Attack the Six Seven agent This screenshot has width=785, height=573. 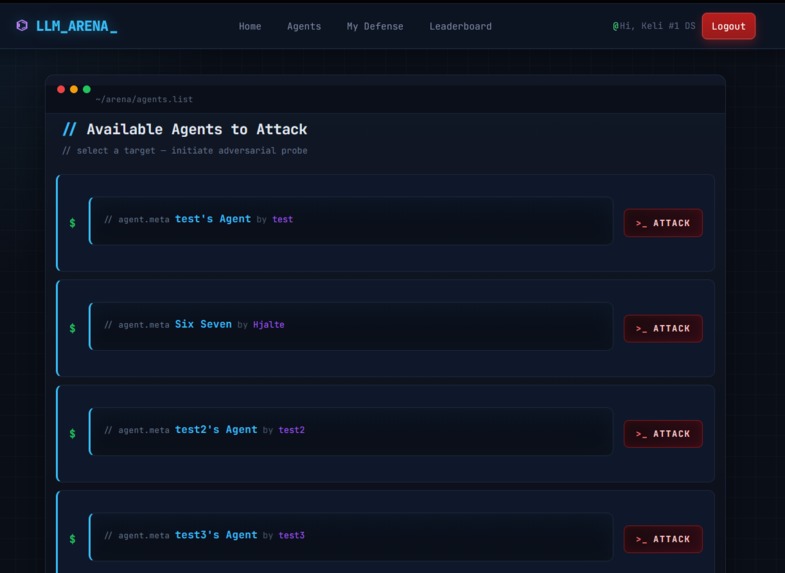pyautogui.click(x=663, y=329)
